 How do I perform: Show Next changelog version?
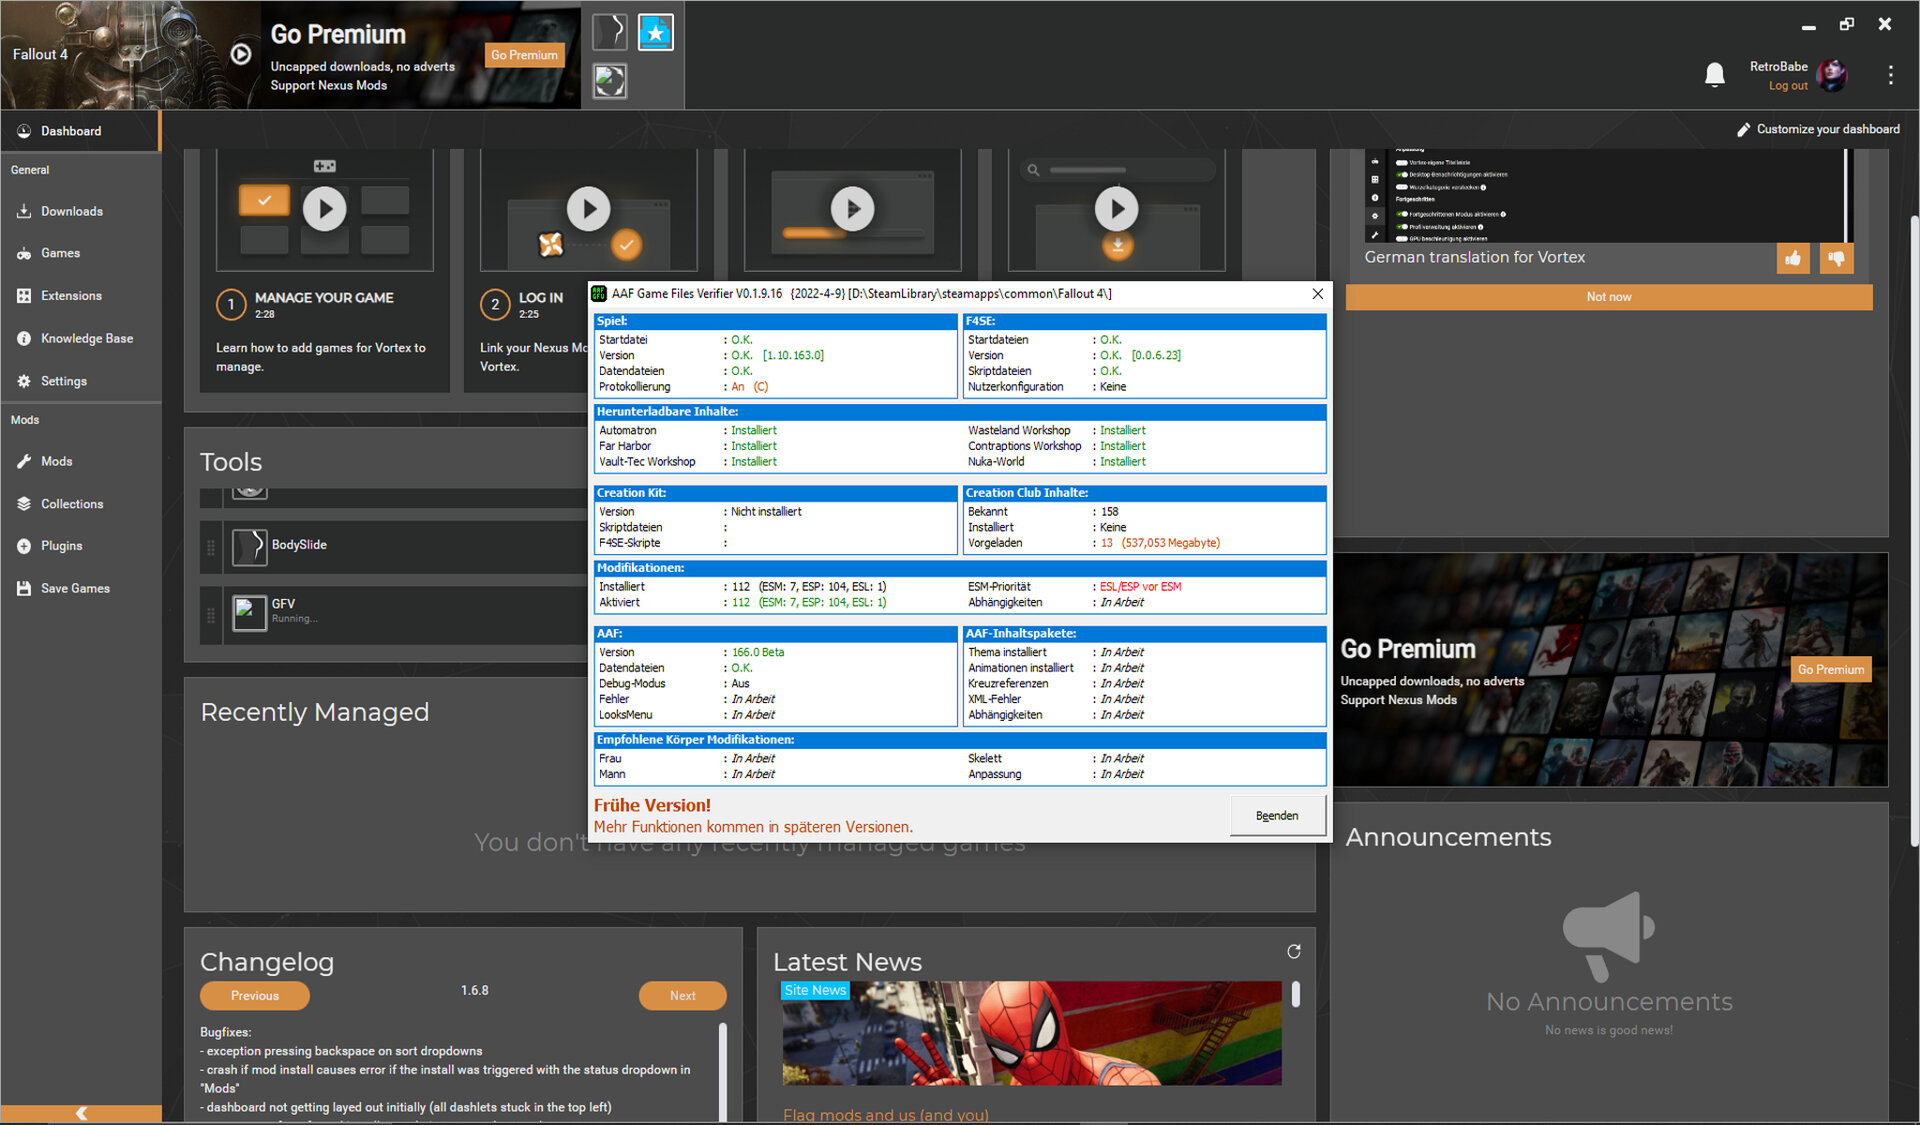pos(683,995)
